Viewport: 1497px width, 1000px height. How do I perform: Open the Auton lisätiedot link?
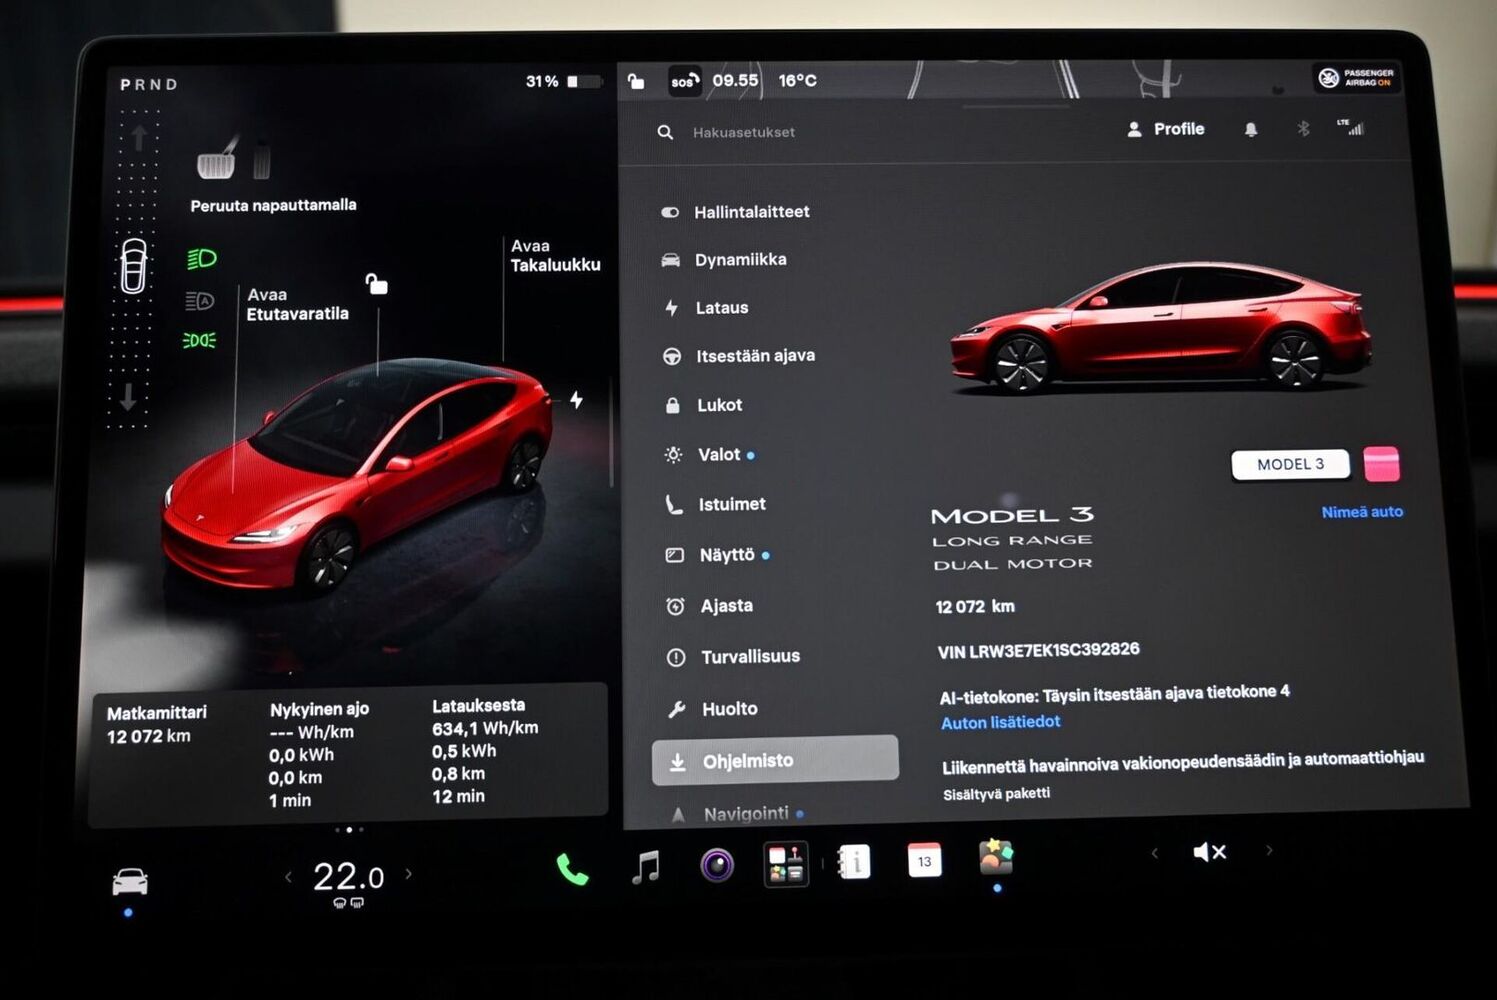[1000, 722]
